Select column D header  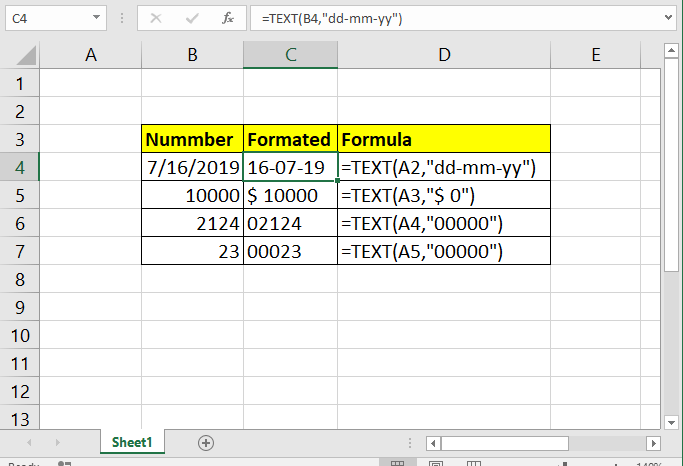pyautogui.click(x=444, y=55)
